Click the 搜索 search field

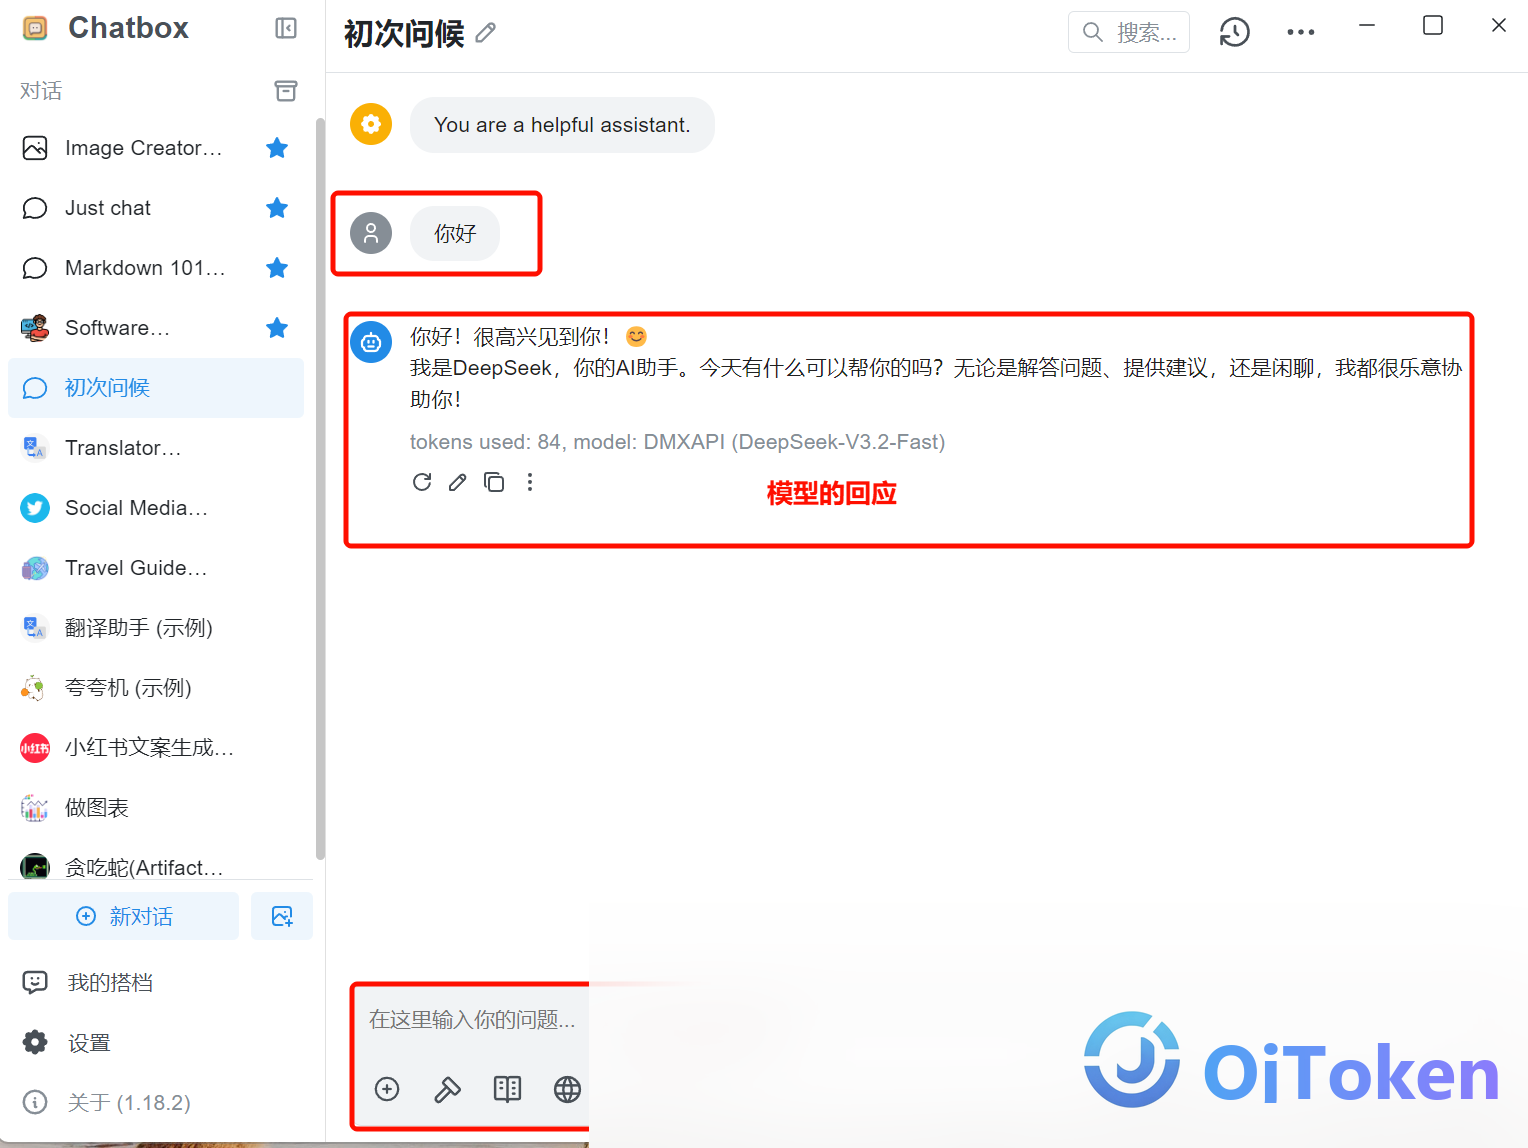point(1129,32)
